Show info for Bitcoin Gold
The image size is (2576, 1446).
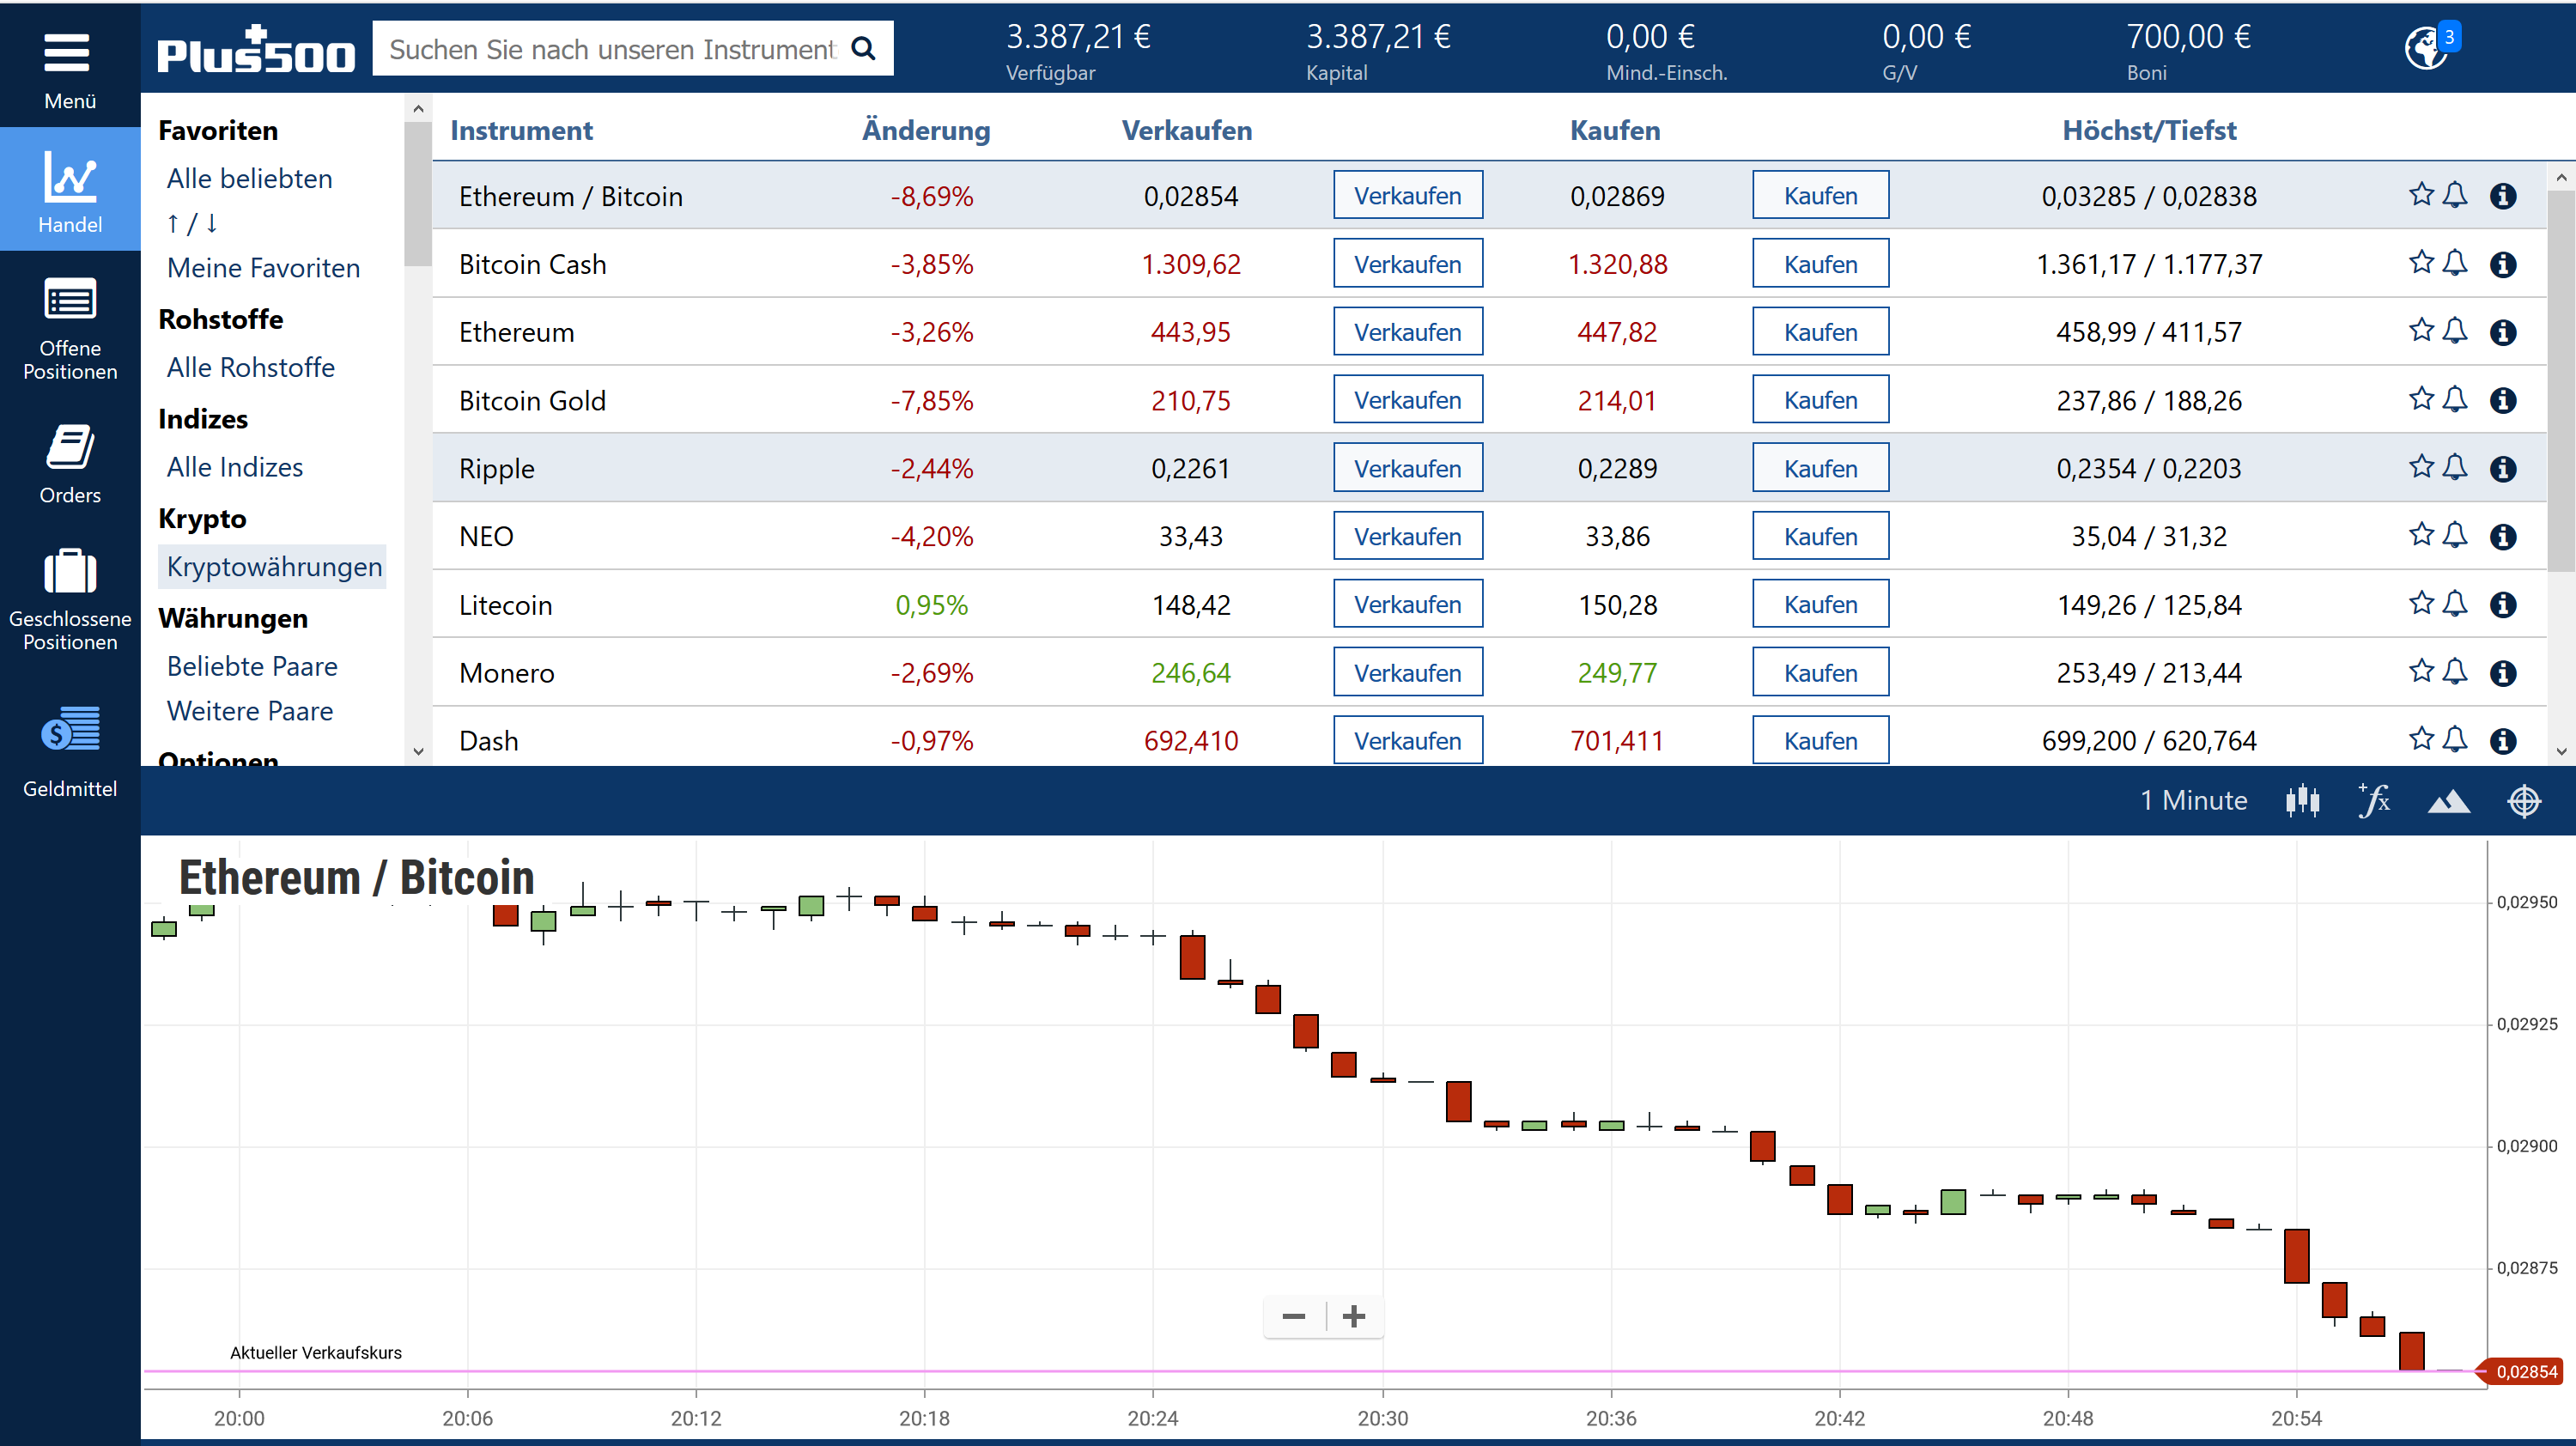tap(2503, 400)
